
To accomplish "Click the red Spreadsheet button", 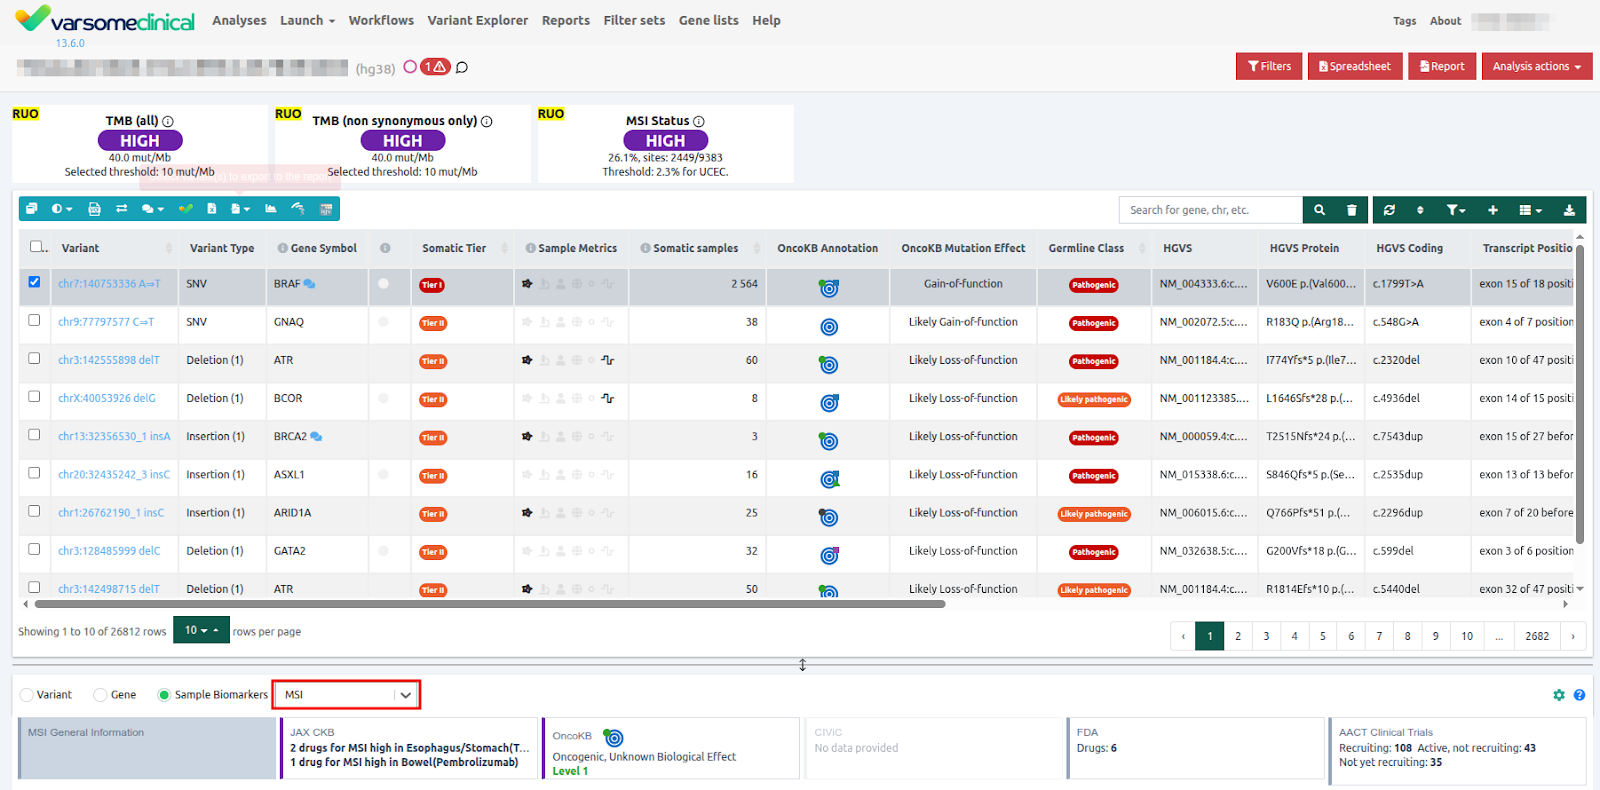I will pyautogui.click(x=1354, y=67).
